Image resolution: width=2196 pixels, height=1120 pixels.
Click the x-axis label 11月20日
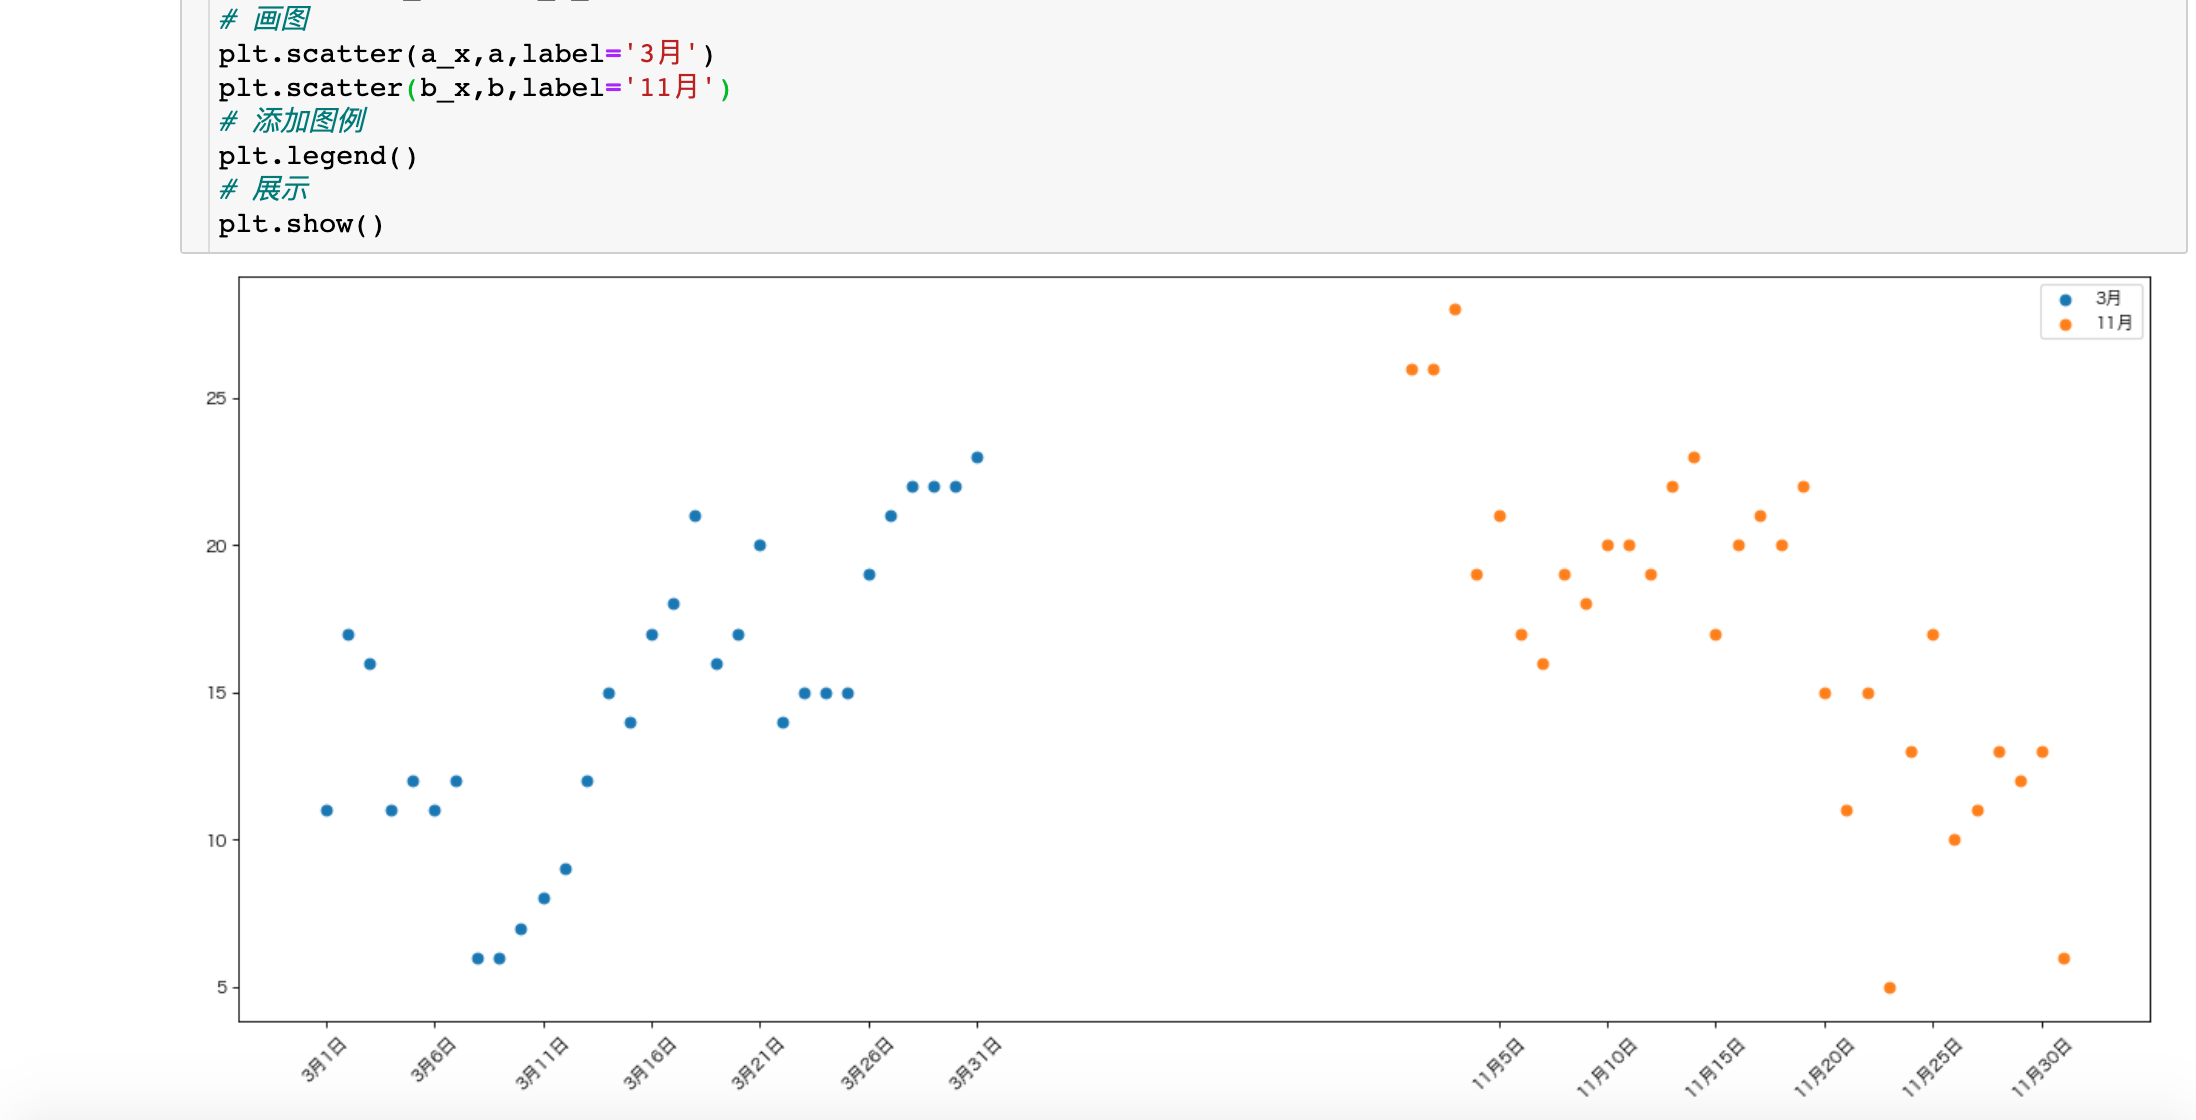click(x=1823, y=1067)
